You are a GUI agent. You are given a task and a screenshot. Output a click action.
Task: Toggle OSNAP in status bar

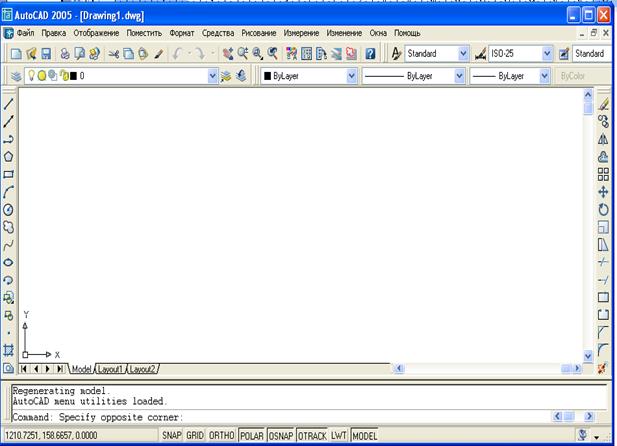point(281,436)
